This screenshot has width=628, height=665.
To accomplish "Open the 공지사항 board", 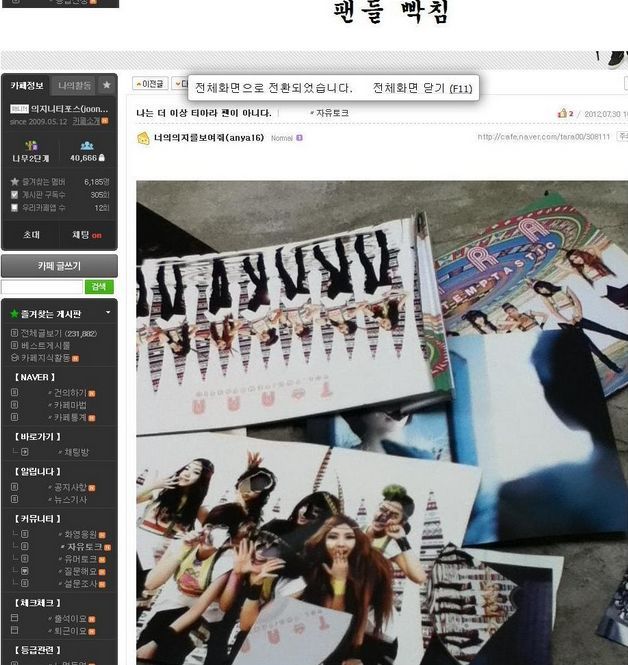I will (70, 487).
